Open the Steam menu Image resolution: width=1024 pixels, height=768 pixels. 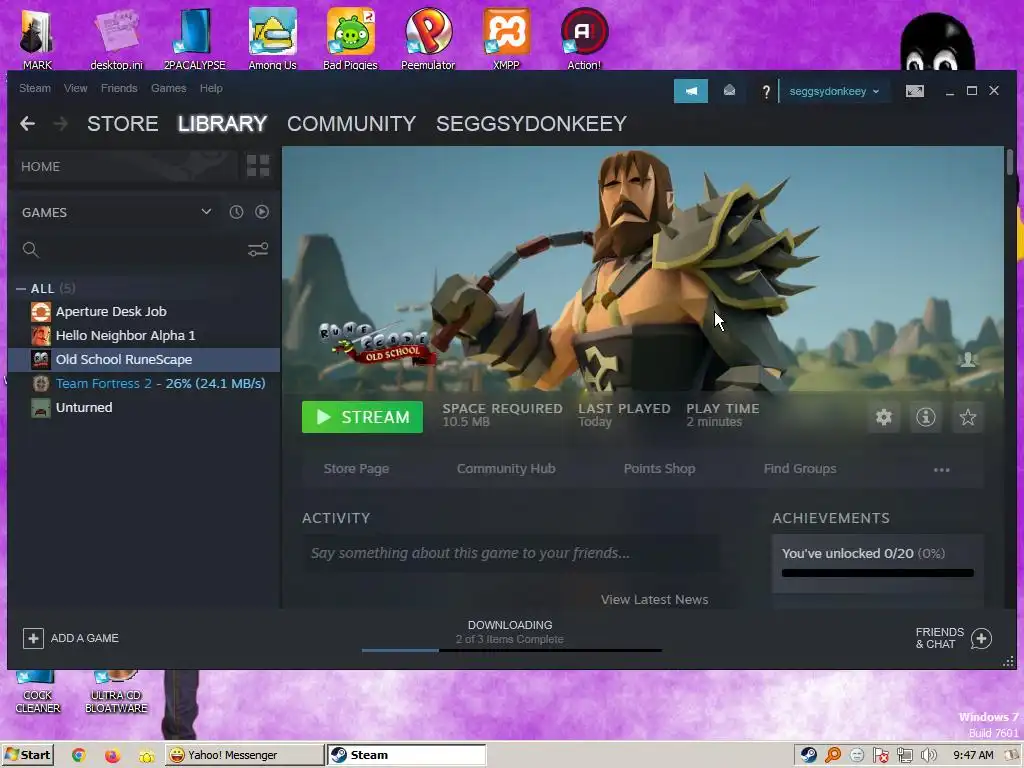pyautogui.click(x=35, y=88)
